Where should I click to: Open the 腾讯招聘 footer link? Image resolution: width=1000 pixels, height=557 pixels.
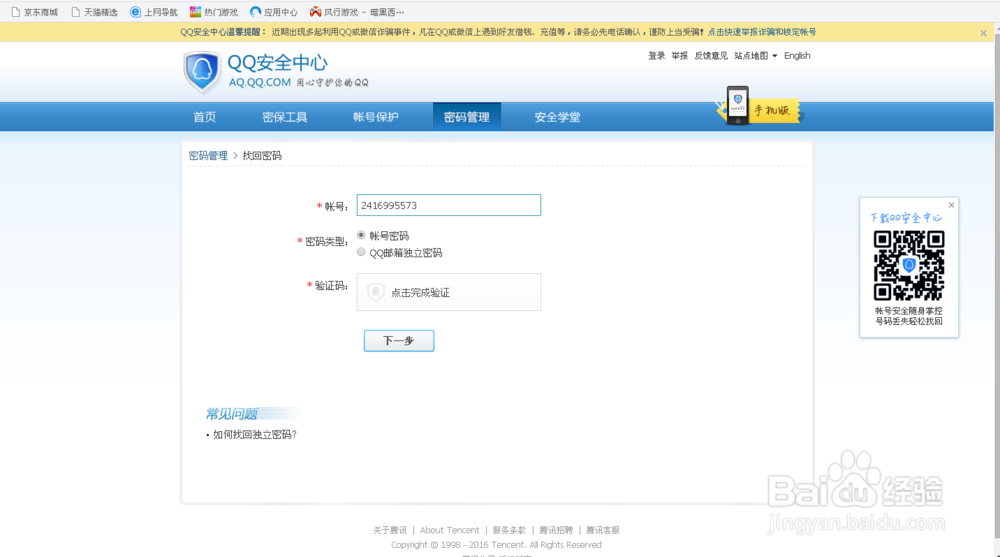tap(556, 530)
